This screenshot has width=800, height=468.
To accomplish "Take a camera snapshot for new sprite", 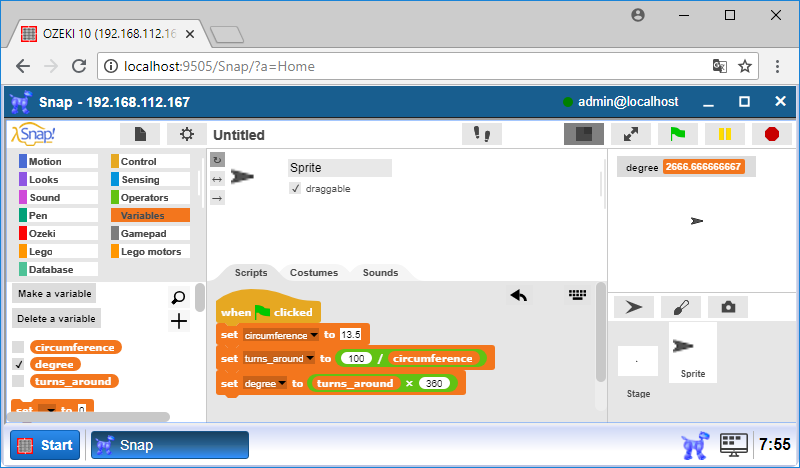I will 728,307.
